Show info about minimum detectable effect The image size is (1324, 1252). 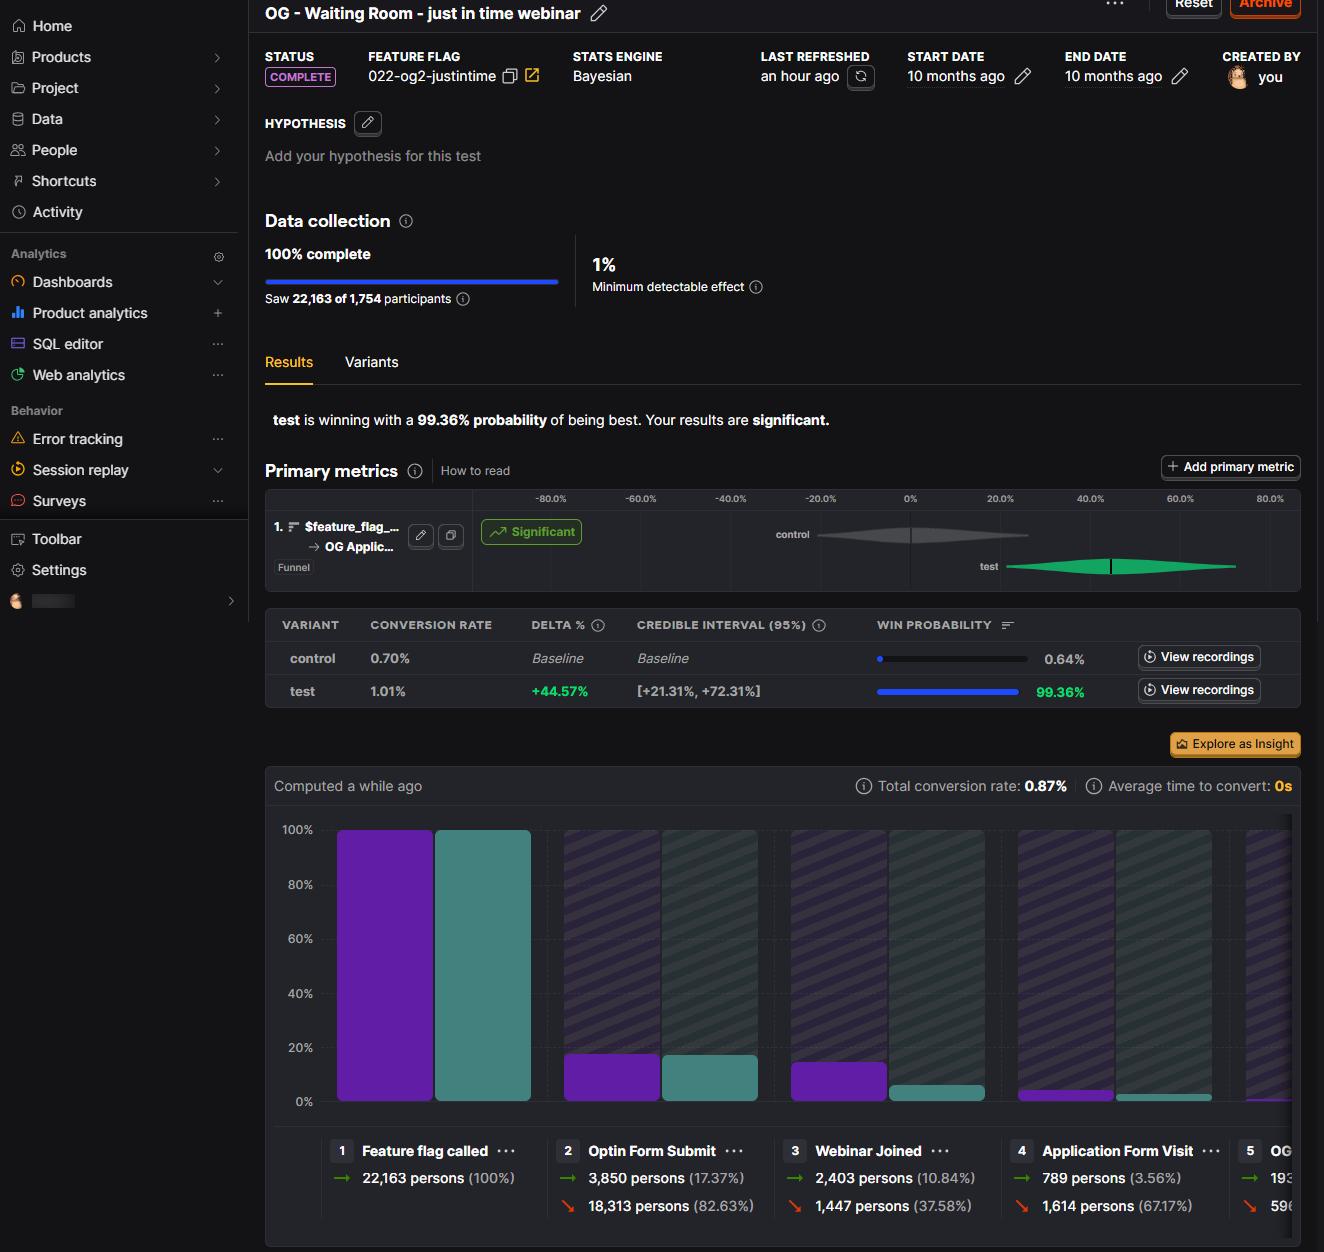(x=756, y=287)
